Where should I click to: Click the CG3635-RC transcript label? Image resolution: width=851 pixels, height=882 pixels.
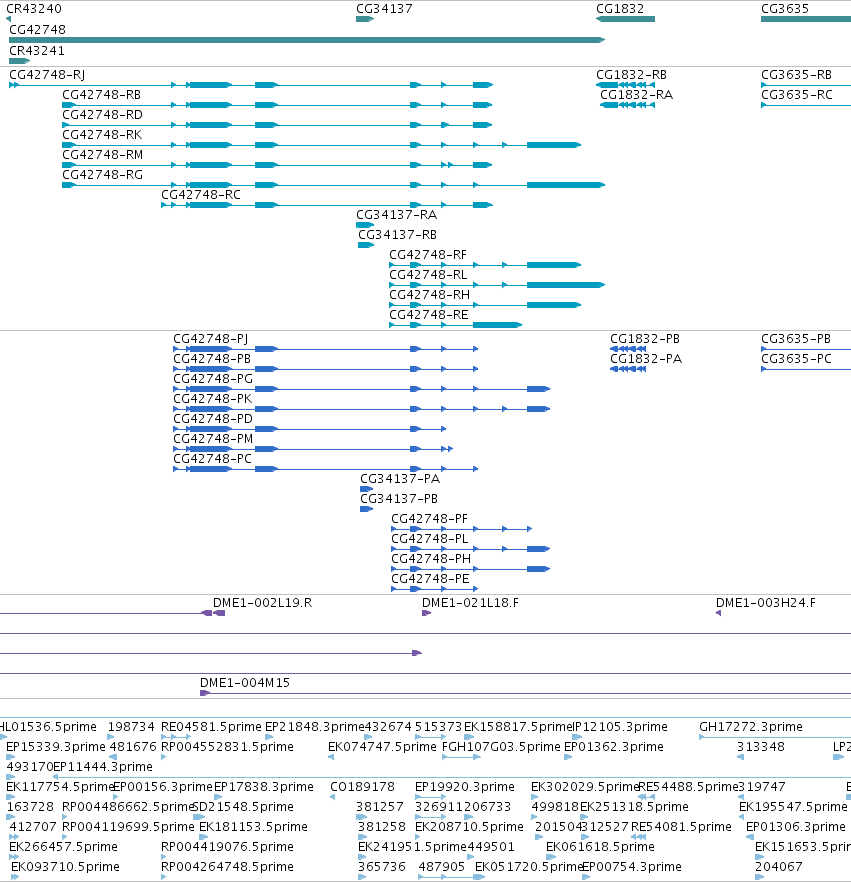point(796,94)
